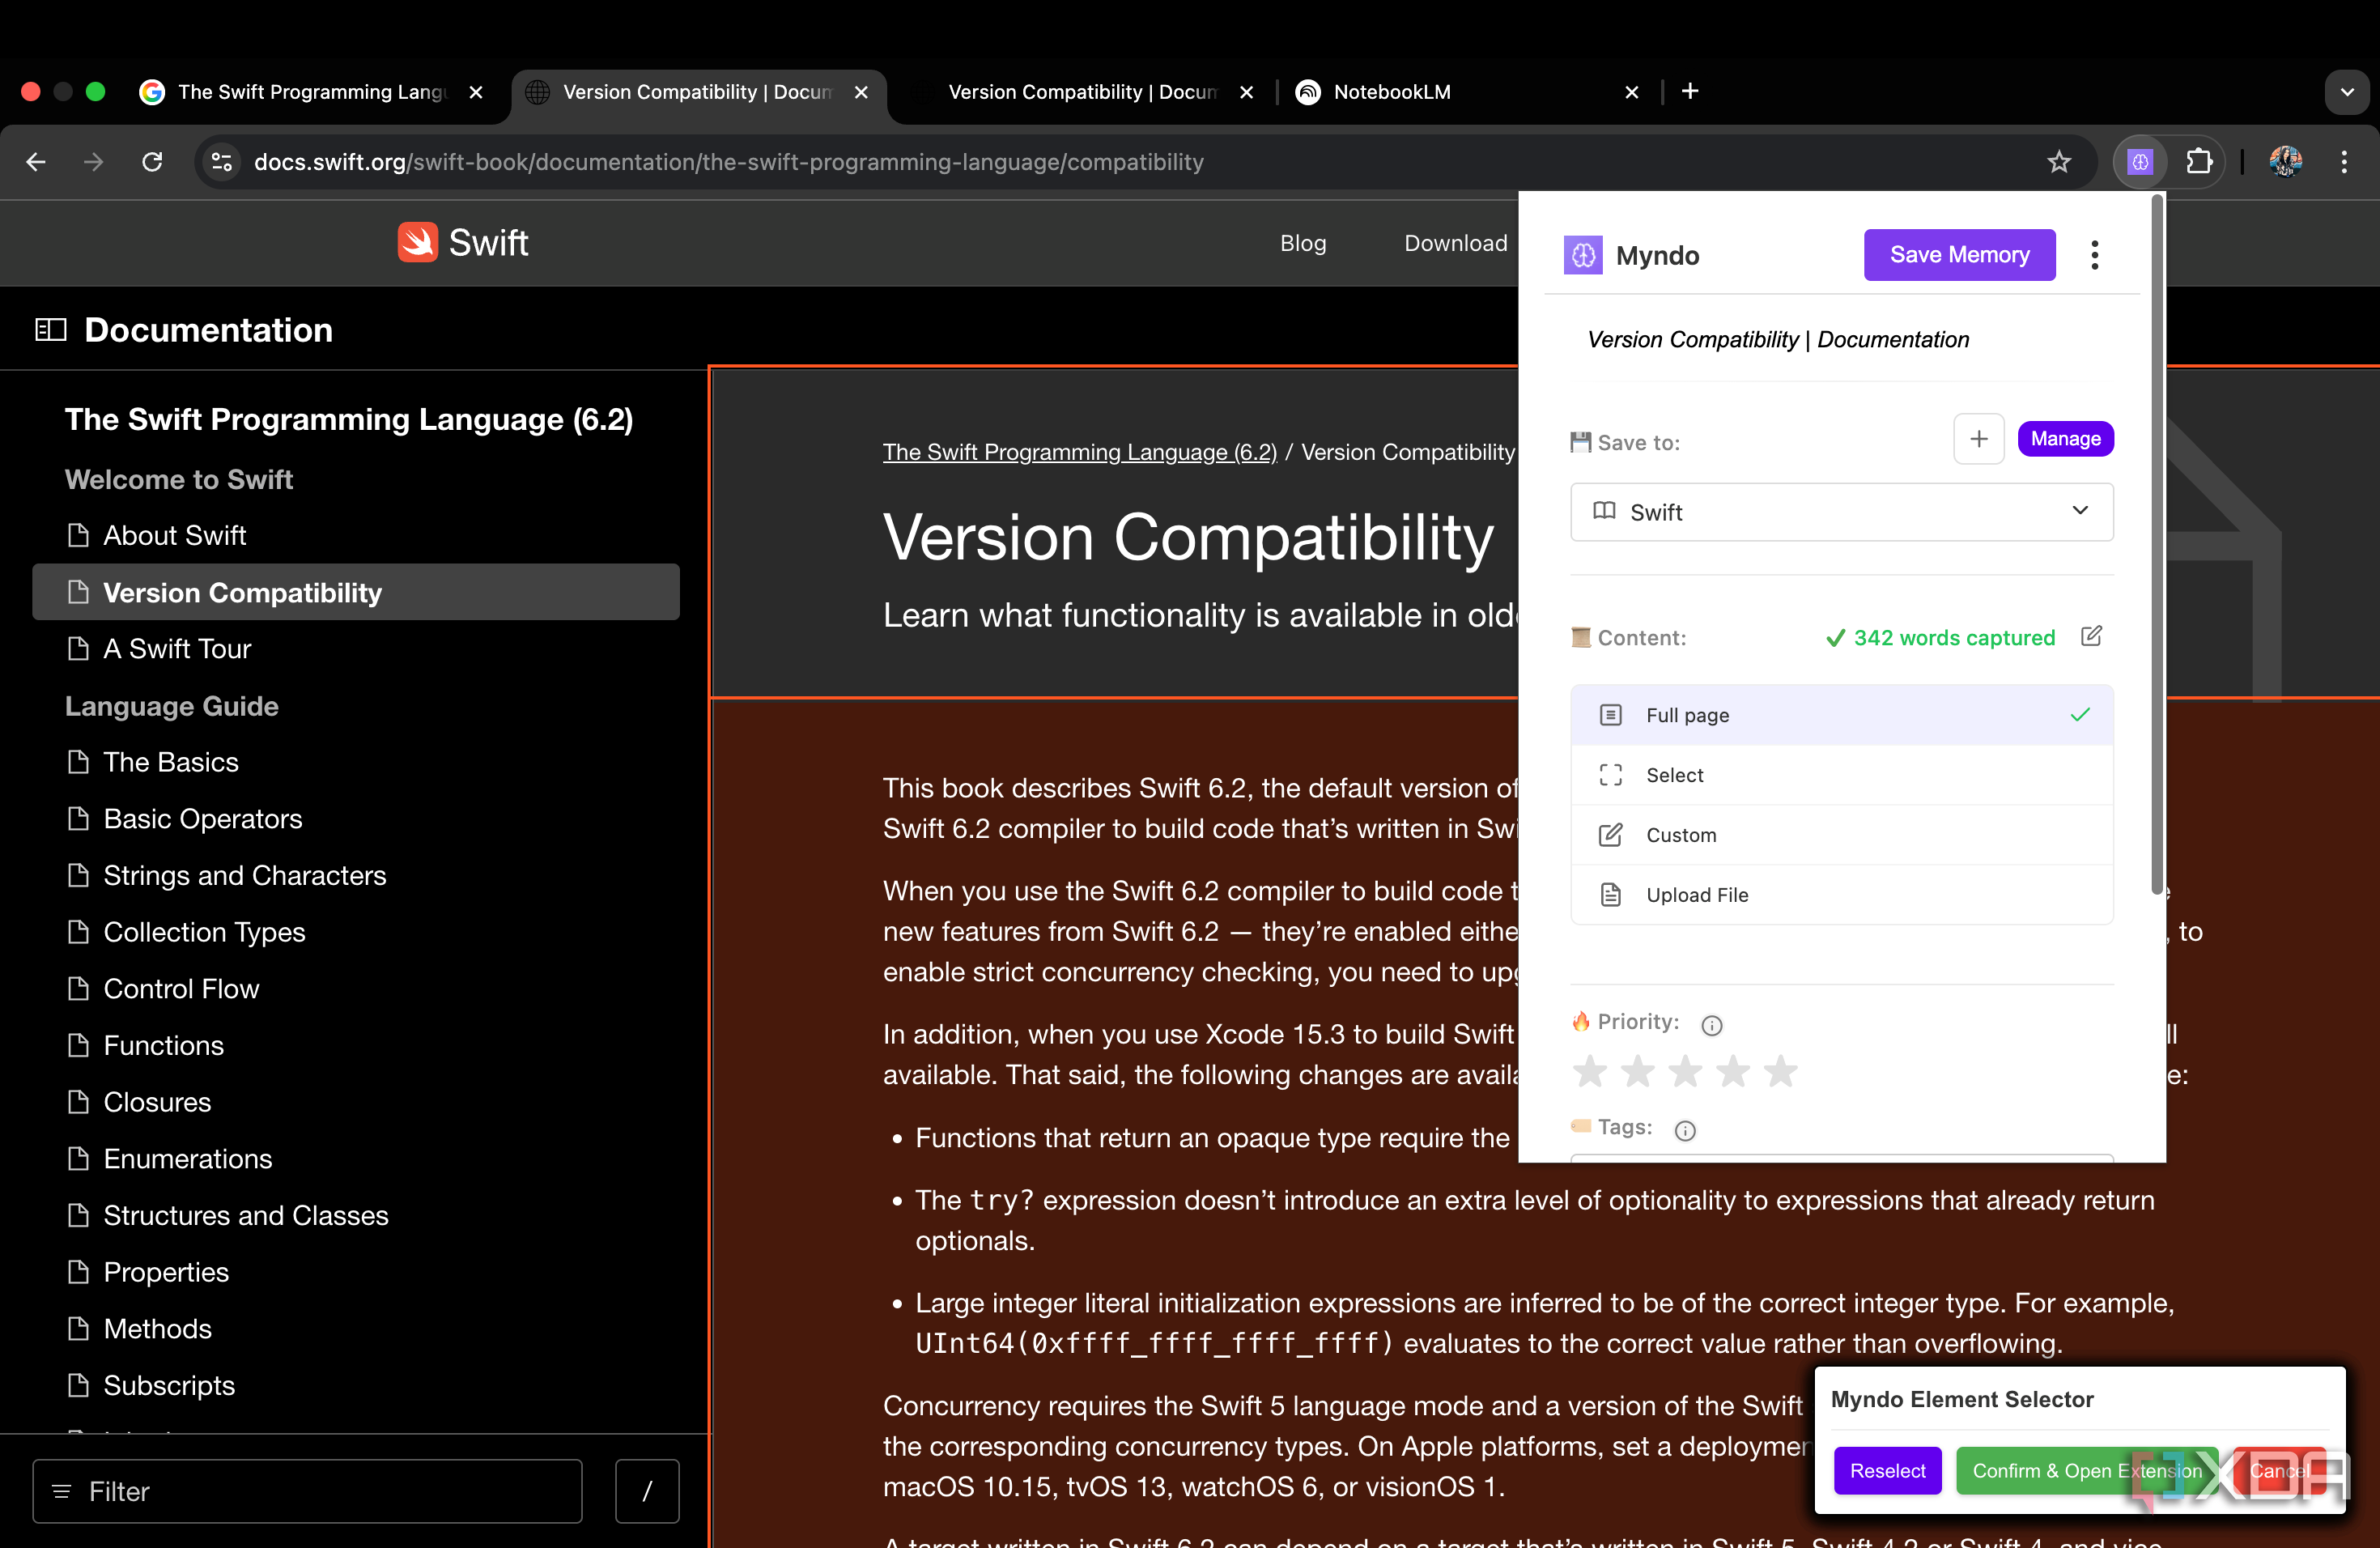Image resolution: width=2380 pixels, height=1548 pixels.
Task: Click the Swift logo in header
Action: click(463, 243)
